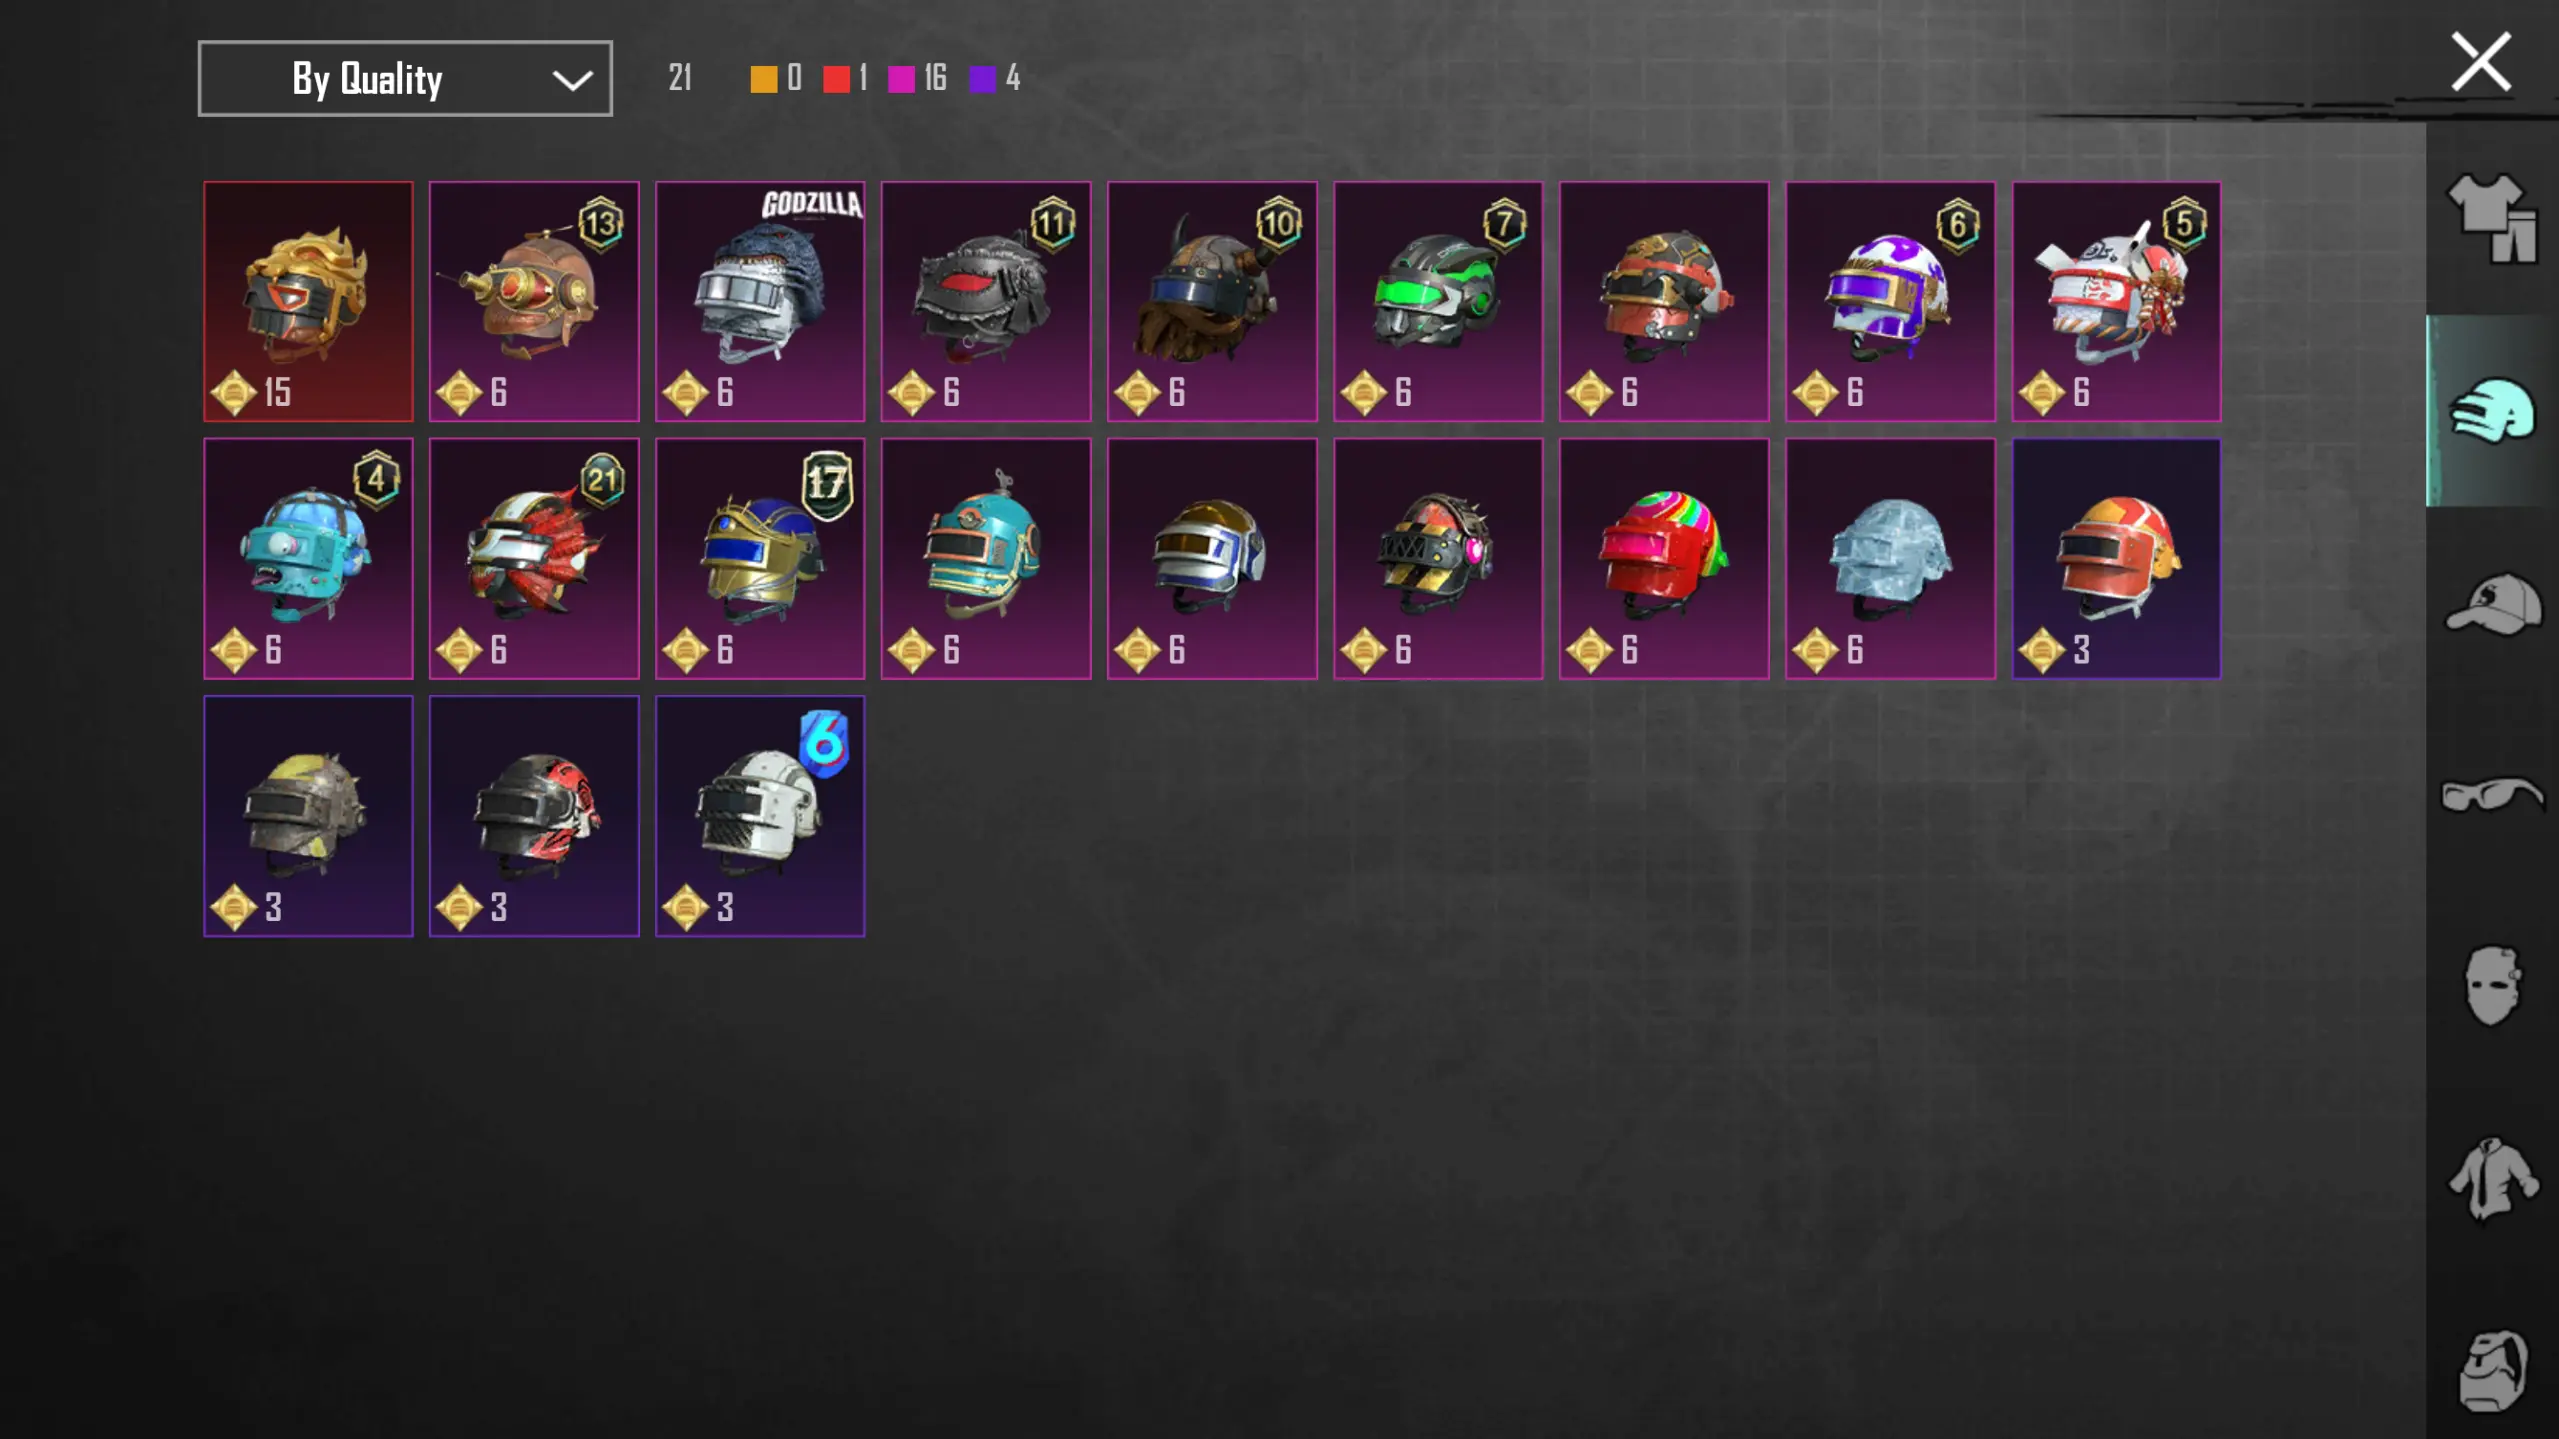The image size is (2559, 1439).
Task: Select the viking horned helmet with badge 10
Action: tap(1212, 301)
